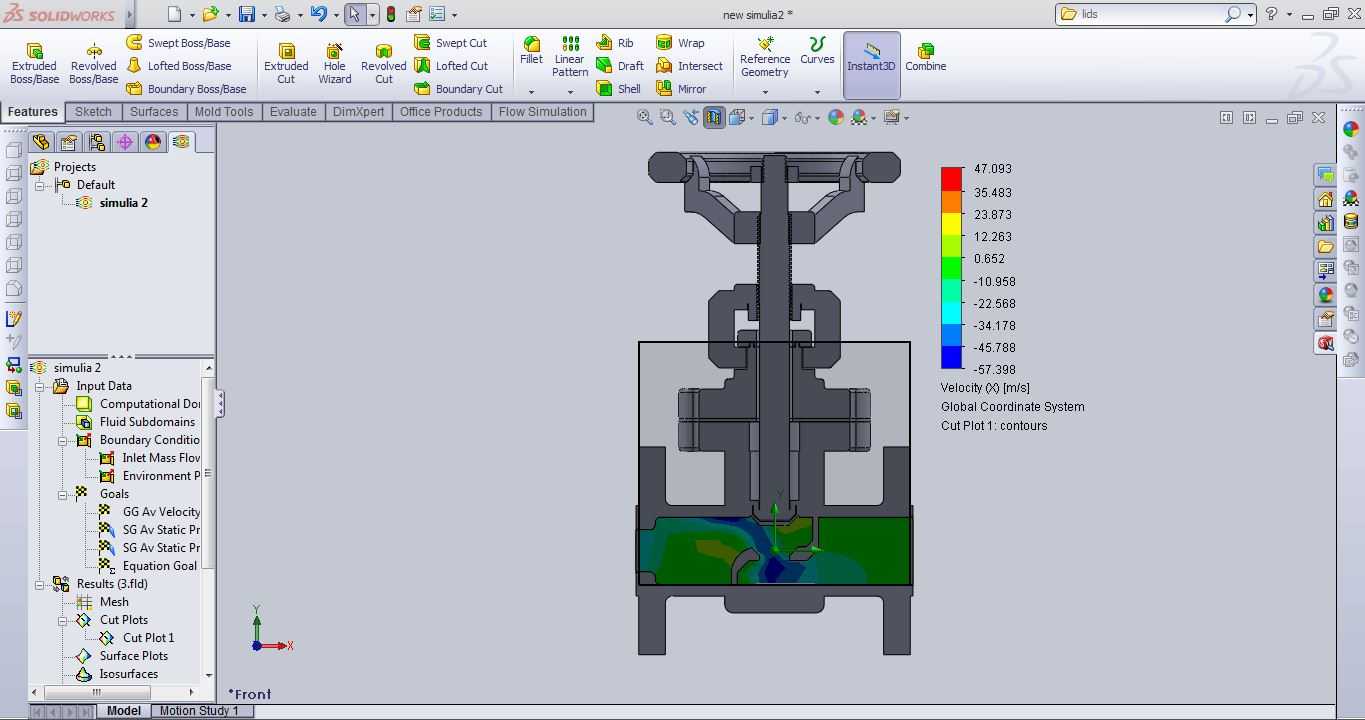This screenshot has width=1365, height=720.
Task: Open the Reference Geometry tool
Action: click(765, 58)
